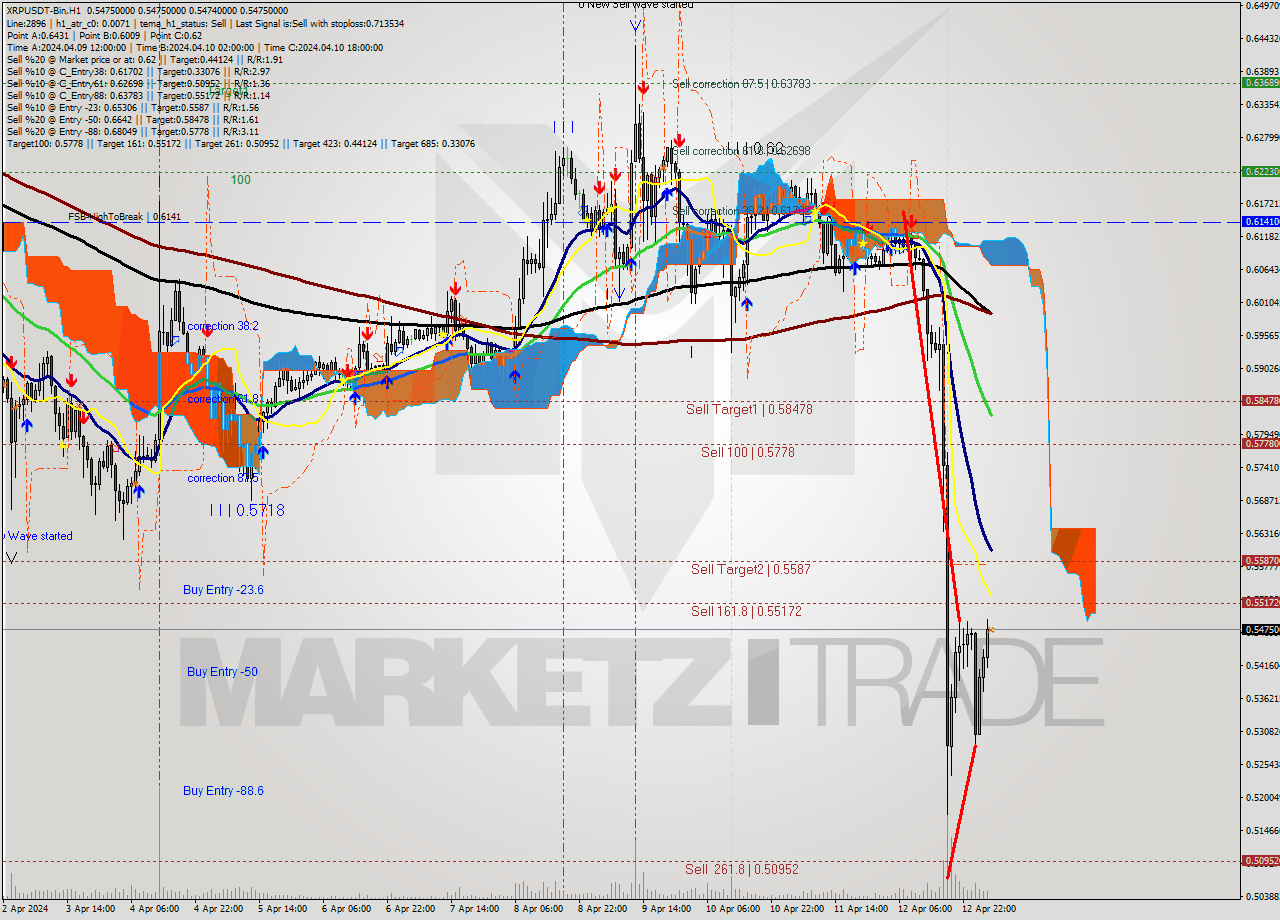Click the '5 Apr 14:00' time label

coord(282,909)
